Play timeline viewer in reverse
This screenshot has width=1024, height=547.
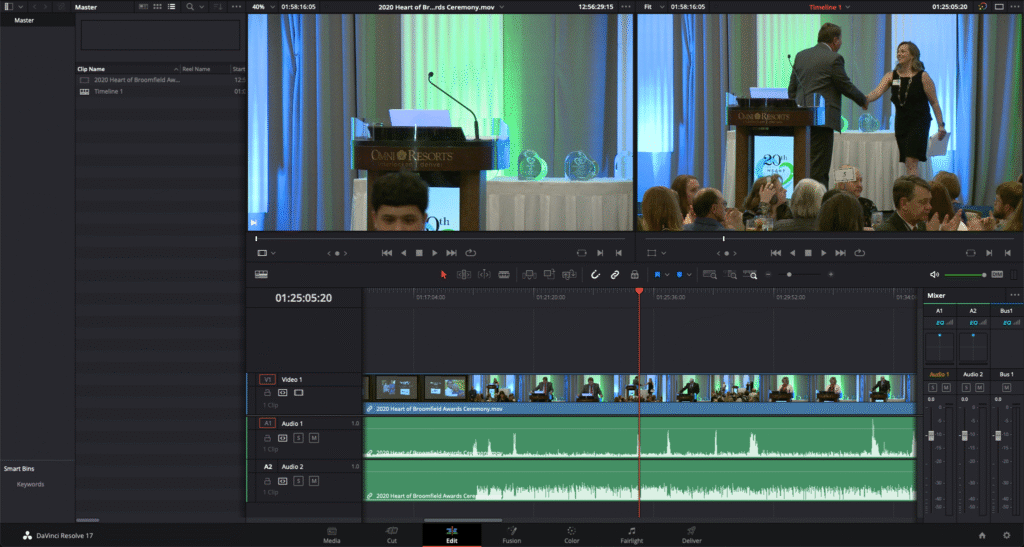coord(792,253)
